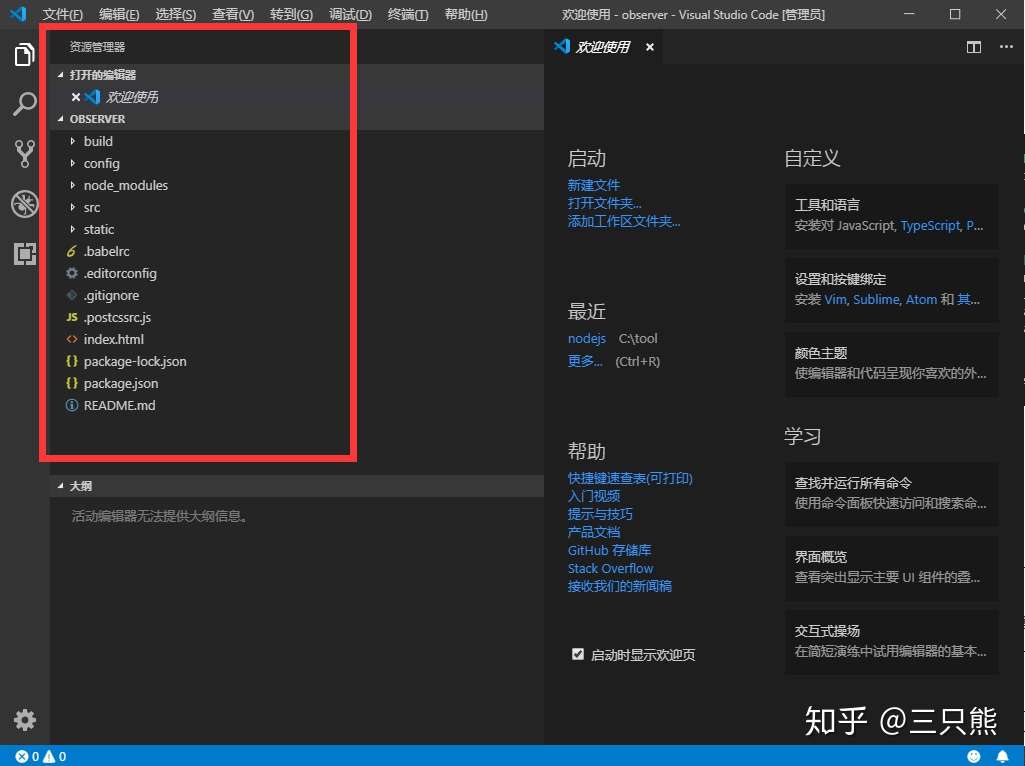This screenshot has height=766, width=1025.
Task: Close the 欢迎使用 editor tab
Action: [649, 47]
